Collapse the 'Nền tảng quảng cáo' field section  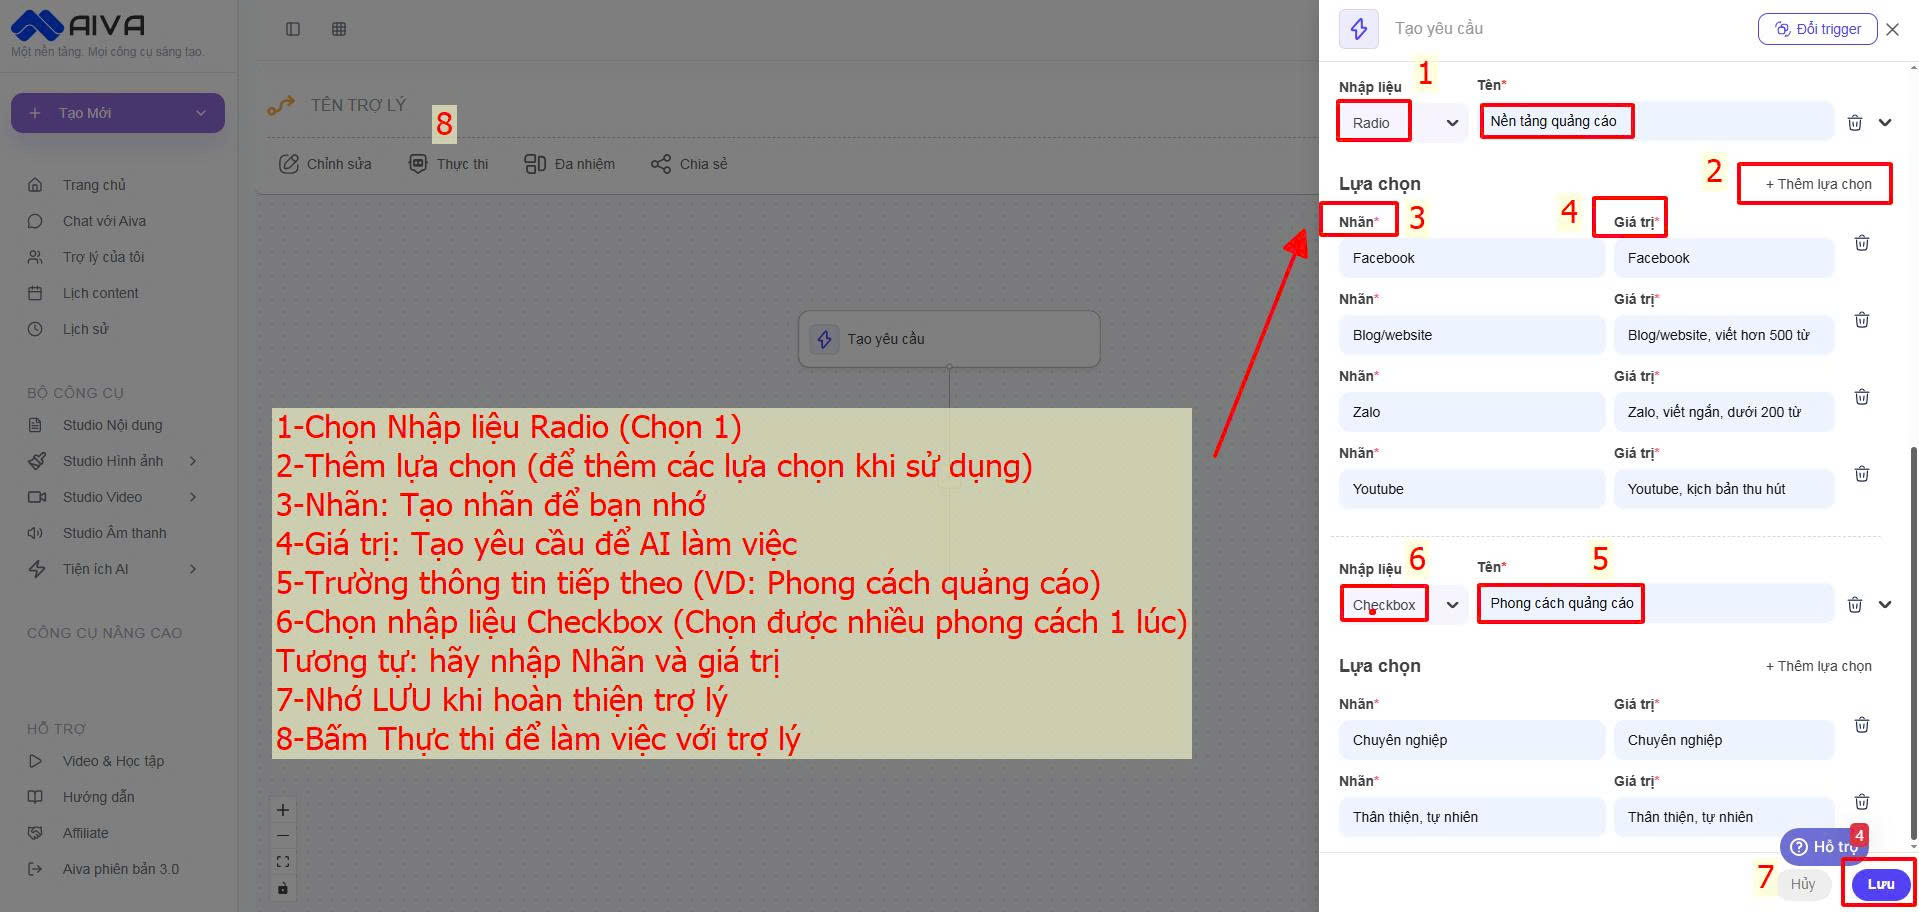click(1885, 123)
